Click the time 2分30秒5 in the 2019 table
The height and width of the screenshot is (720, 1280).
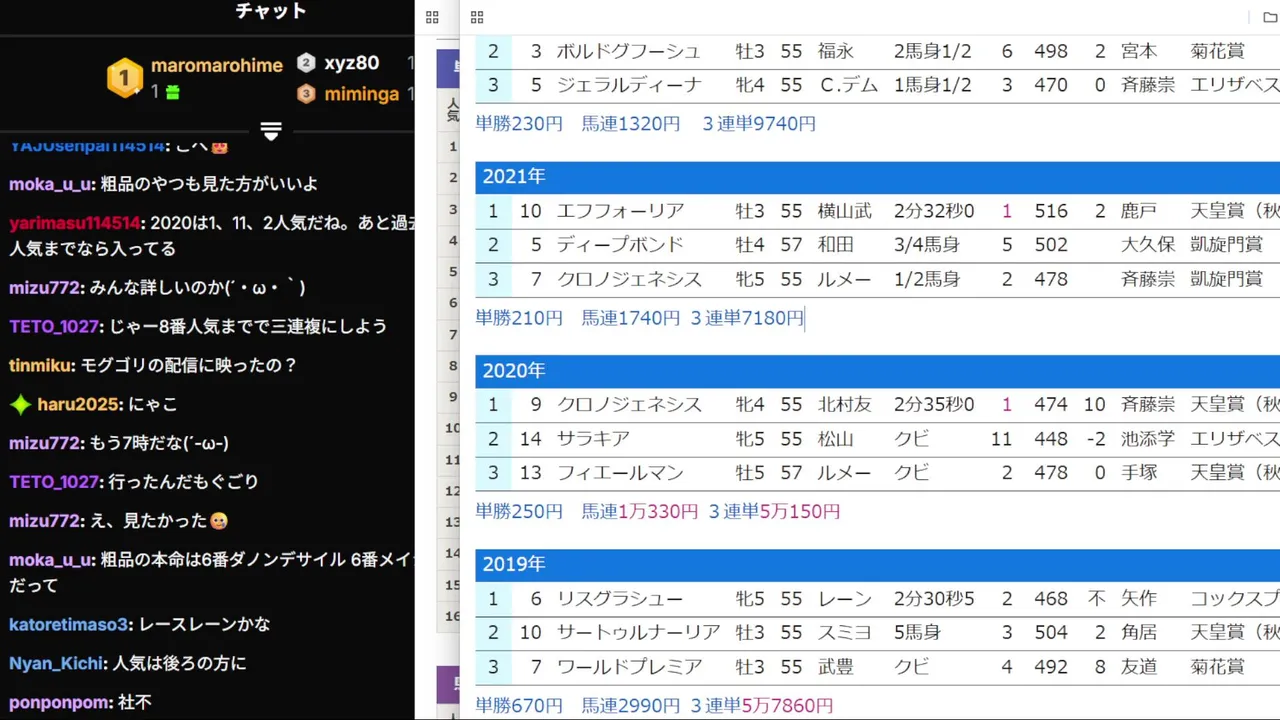(934, 599)
